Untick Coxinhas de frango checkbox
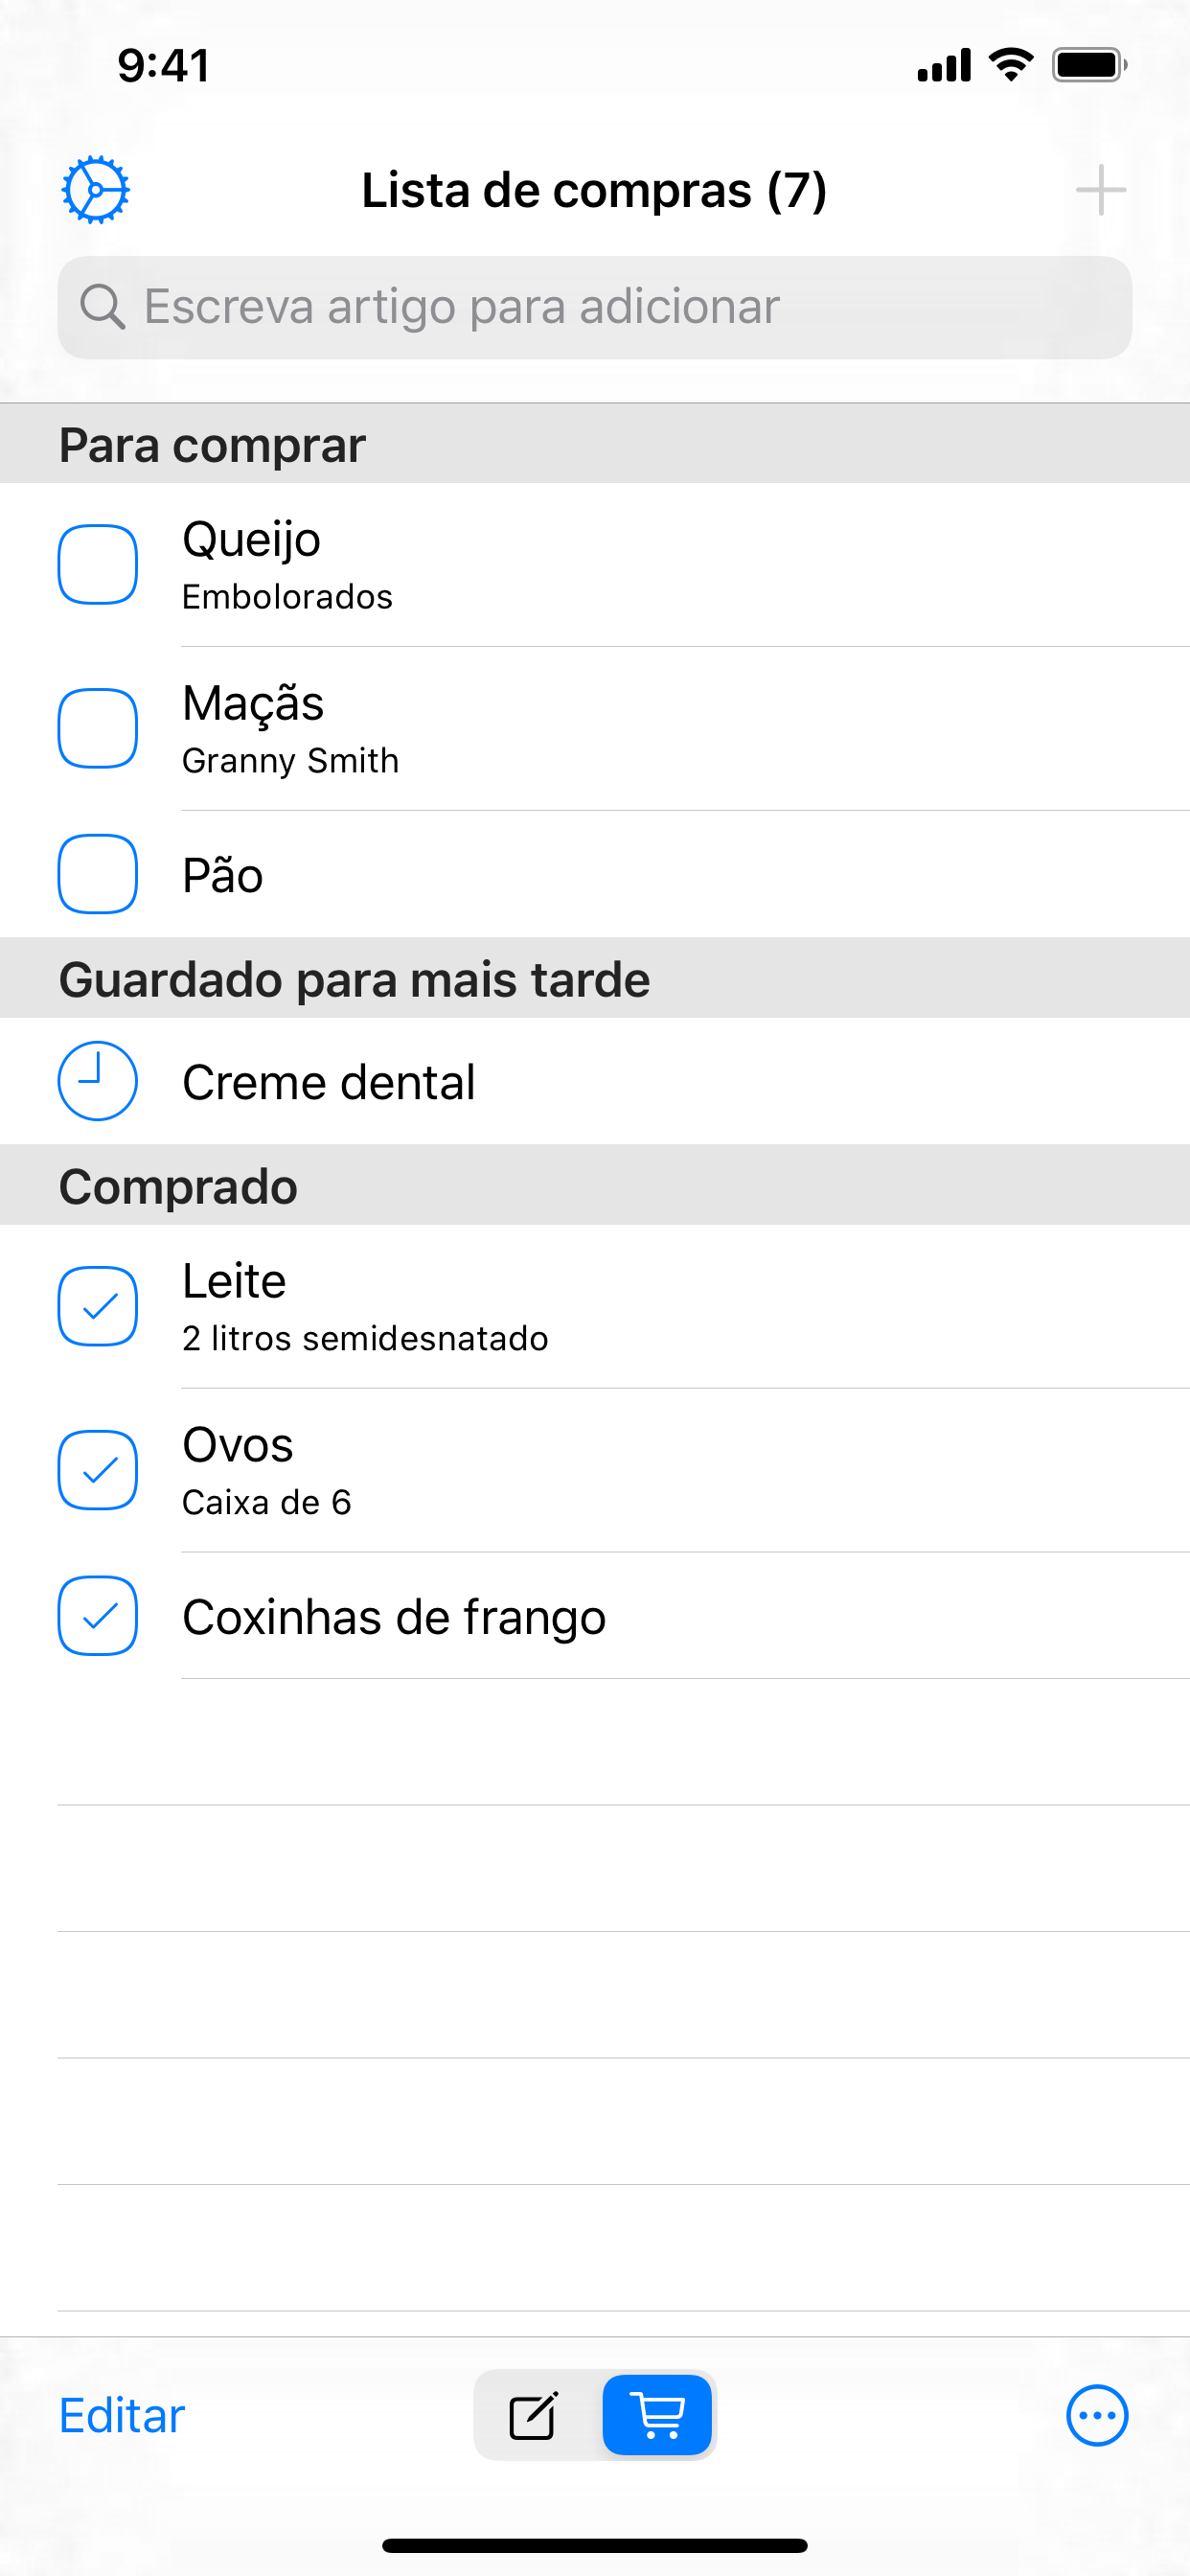1190x2576 pixels. (98, 1616)
